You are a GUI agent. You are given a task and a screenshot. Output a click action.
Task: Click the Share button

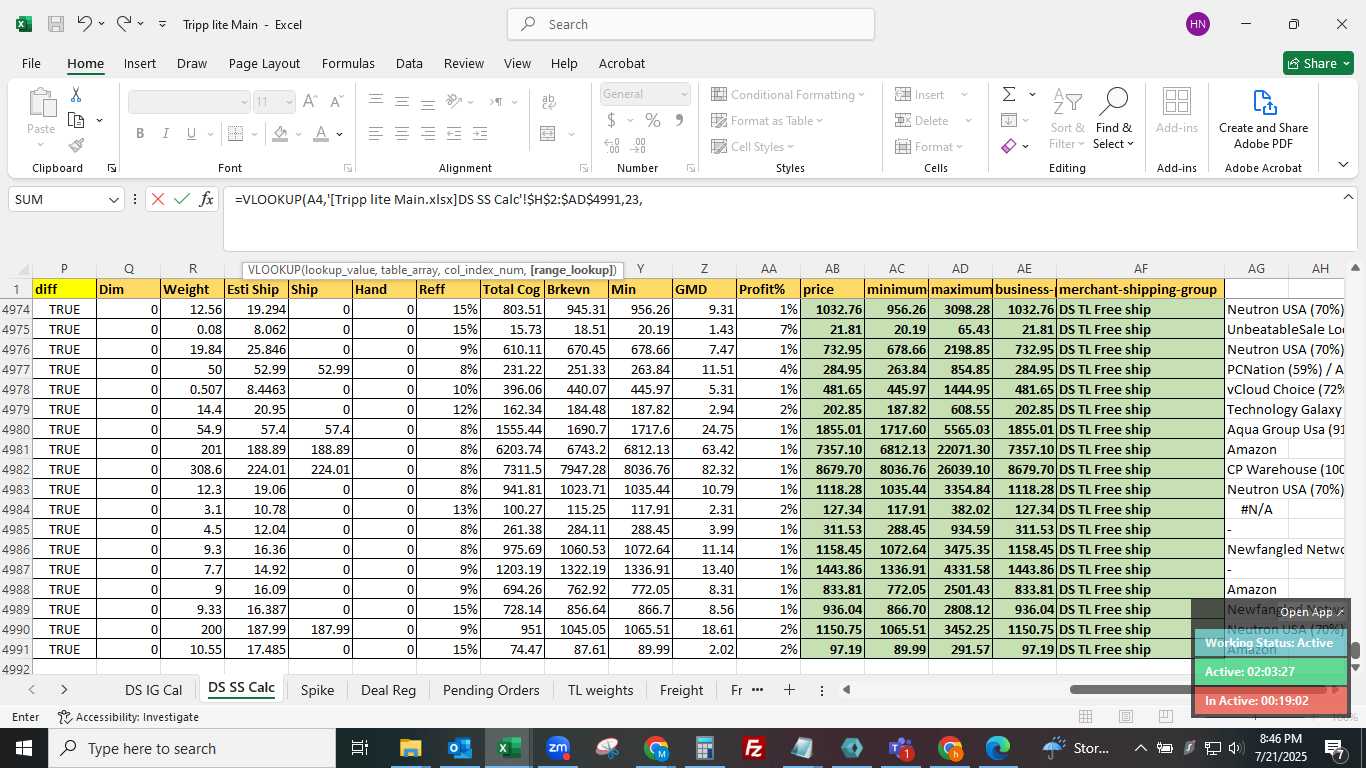click(1318, 63)
